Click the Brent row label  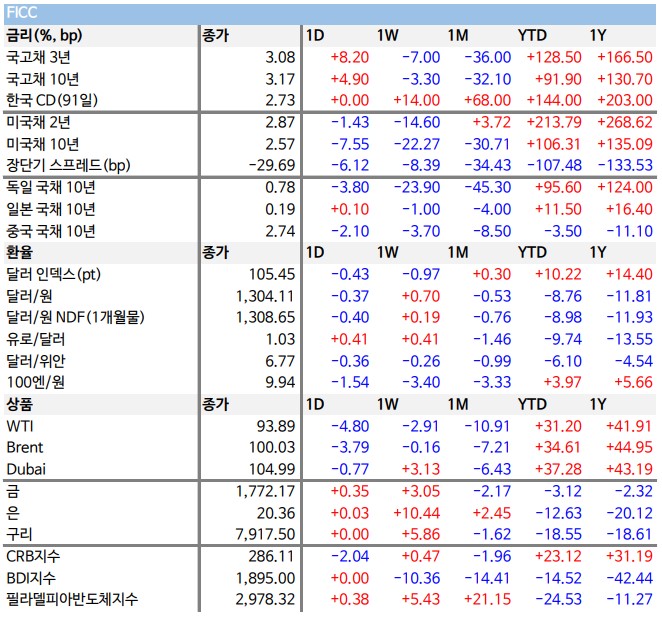point(25,447)
